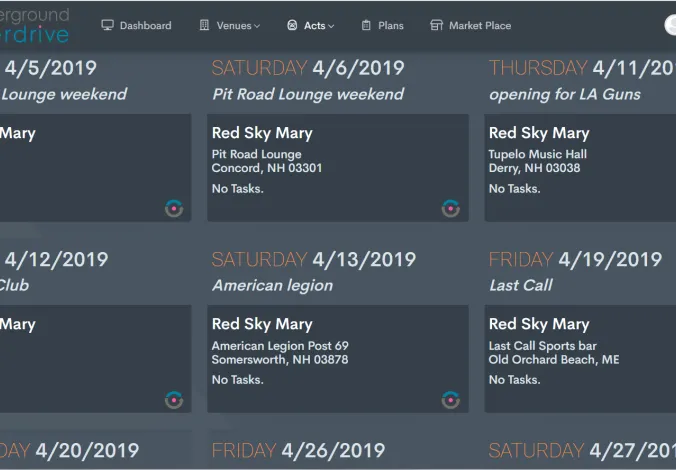
Task: Open Red Sky Mary at Last Call Sports bar
Action: click(x=580, y=359)
